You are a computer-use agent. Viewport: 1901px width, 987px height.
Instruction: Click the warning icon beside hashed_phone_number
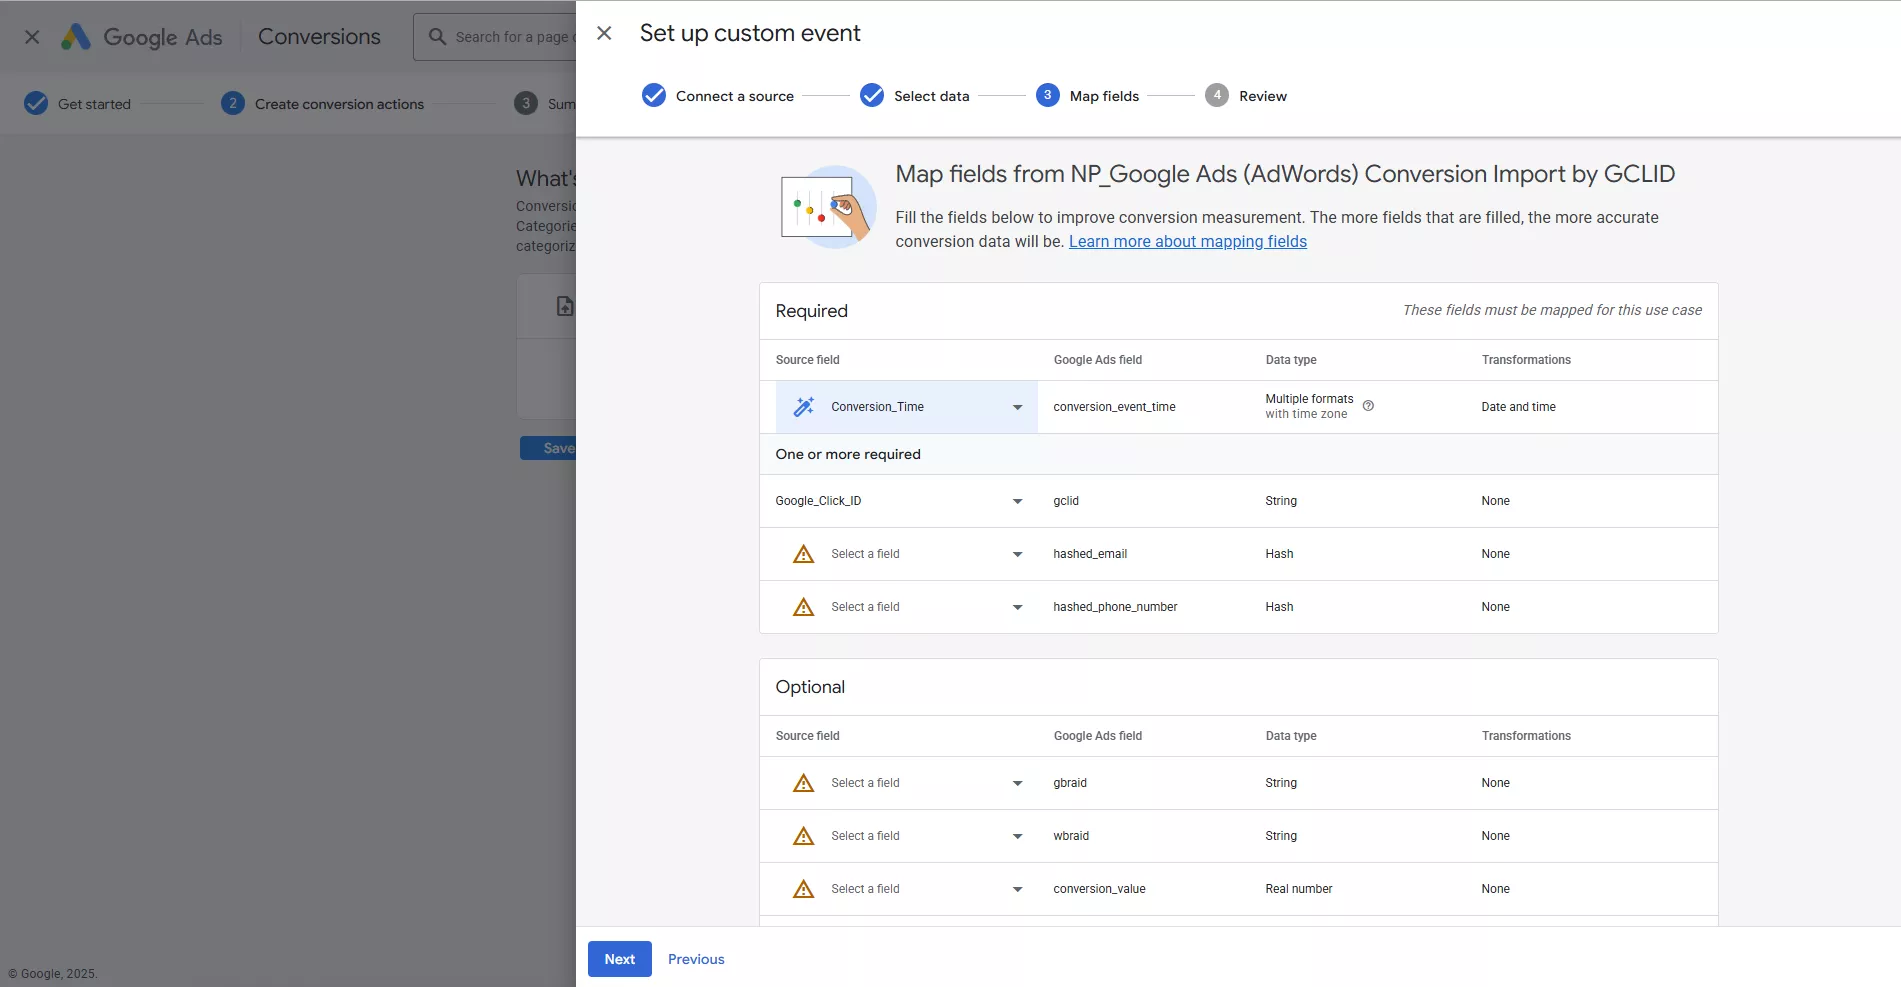coord(803,606)
